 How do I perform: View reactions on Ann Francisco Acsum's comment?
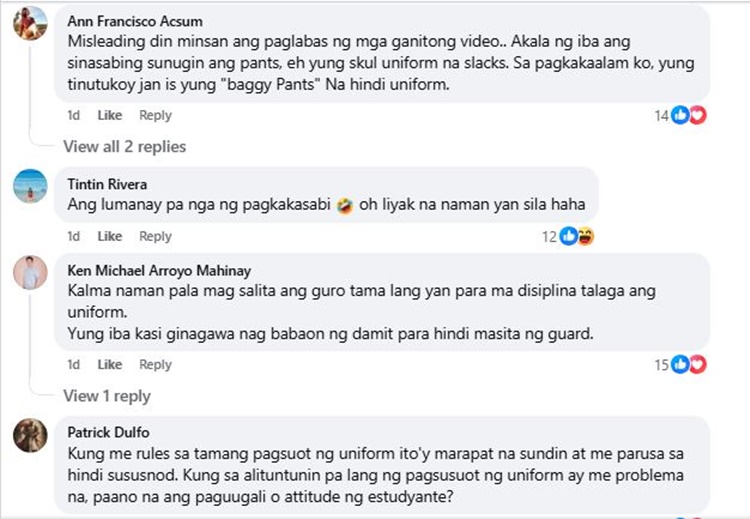tap(689, 115)
